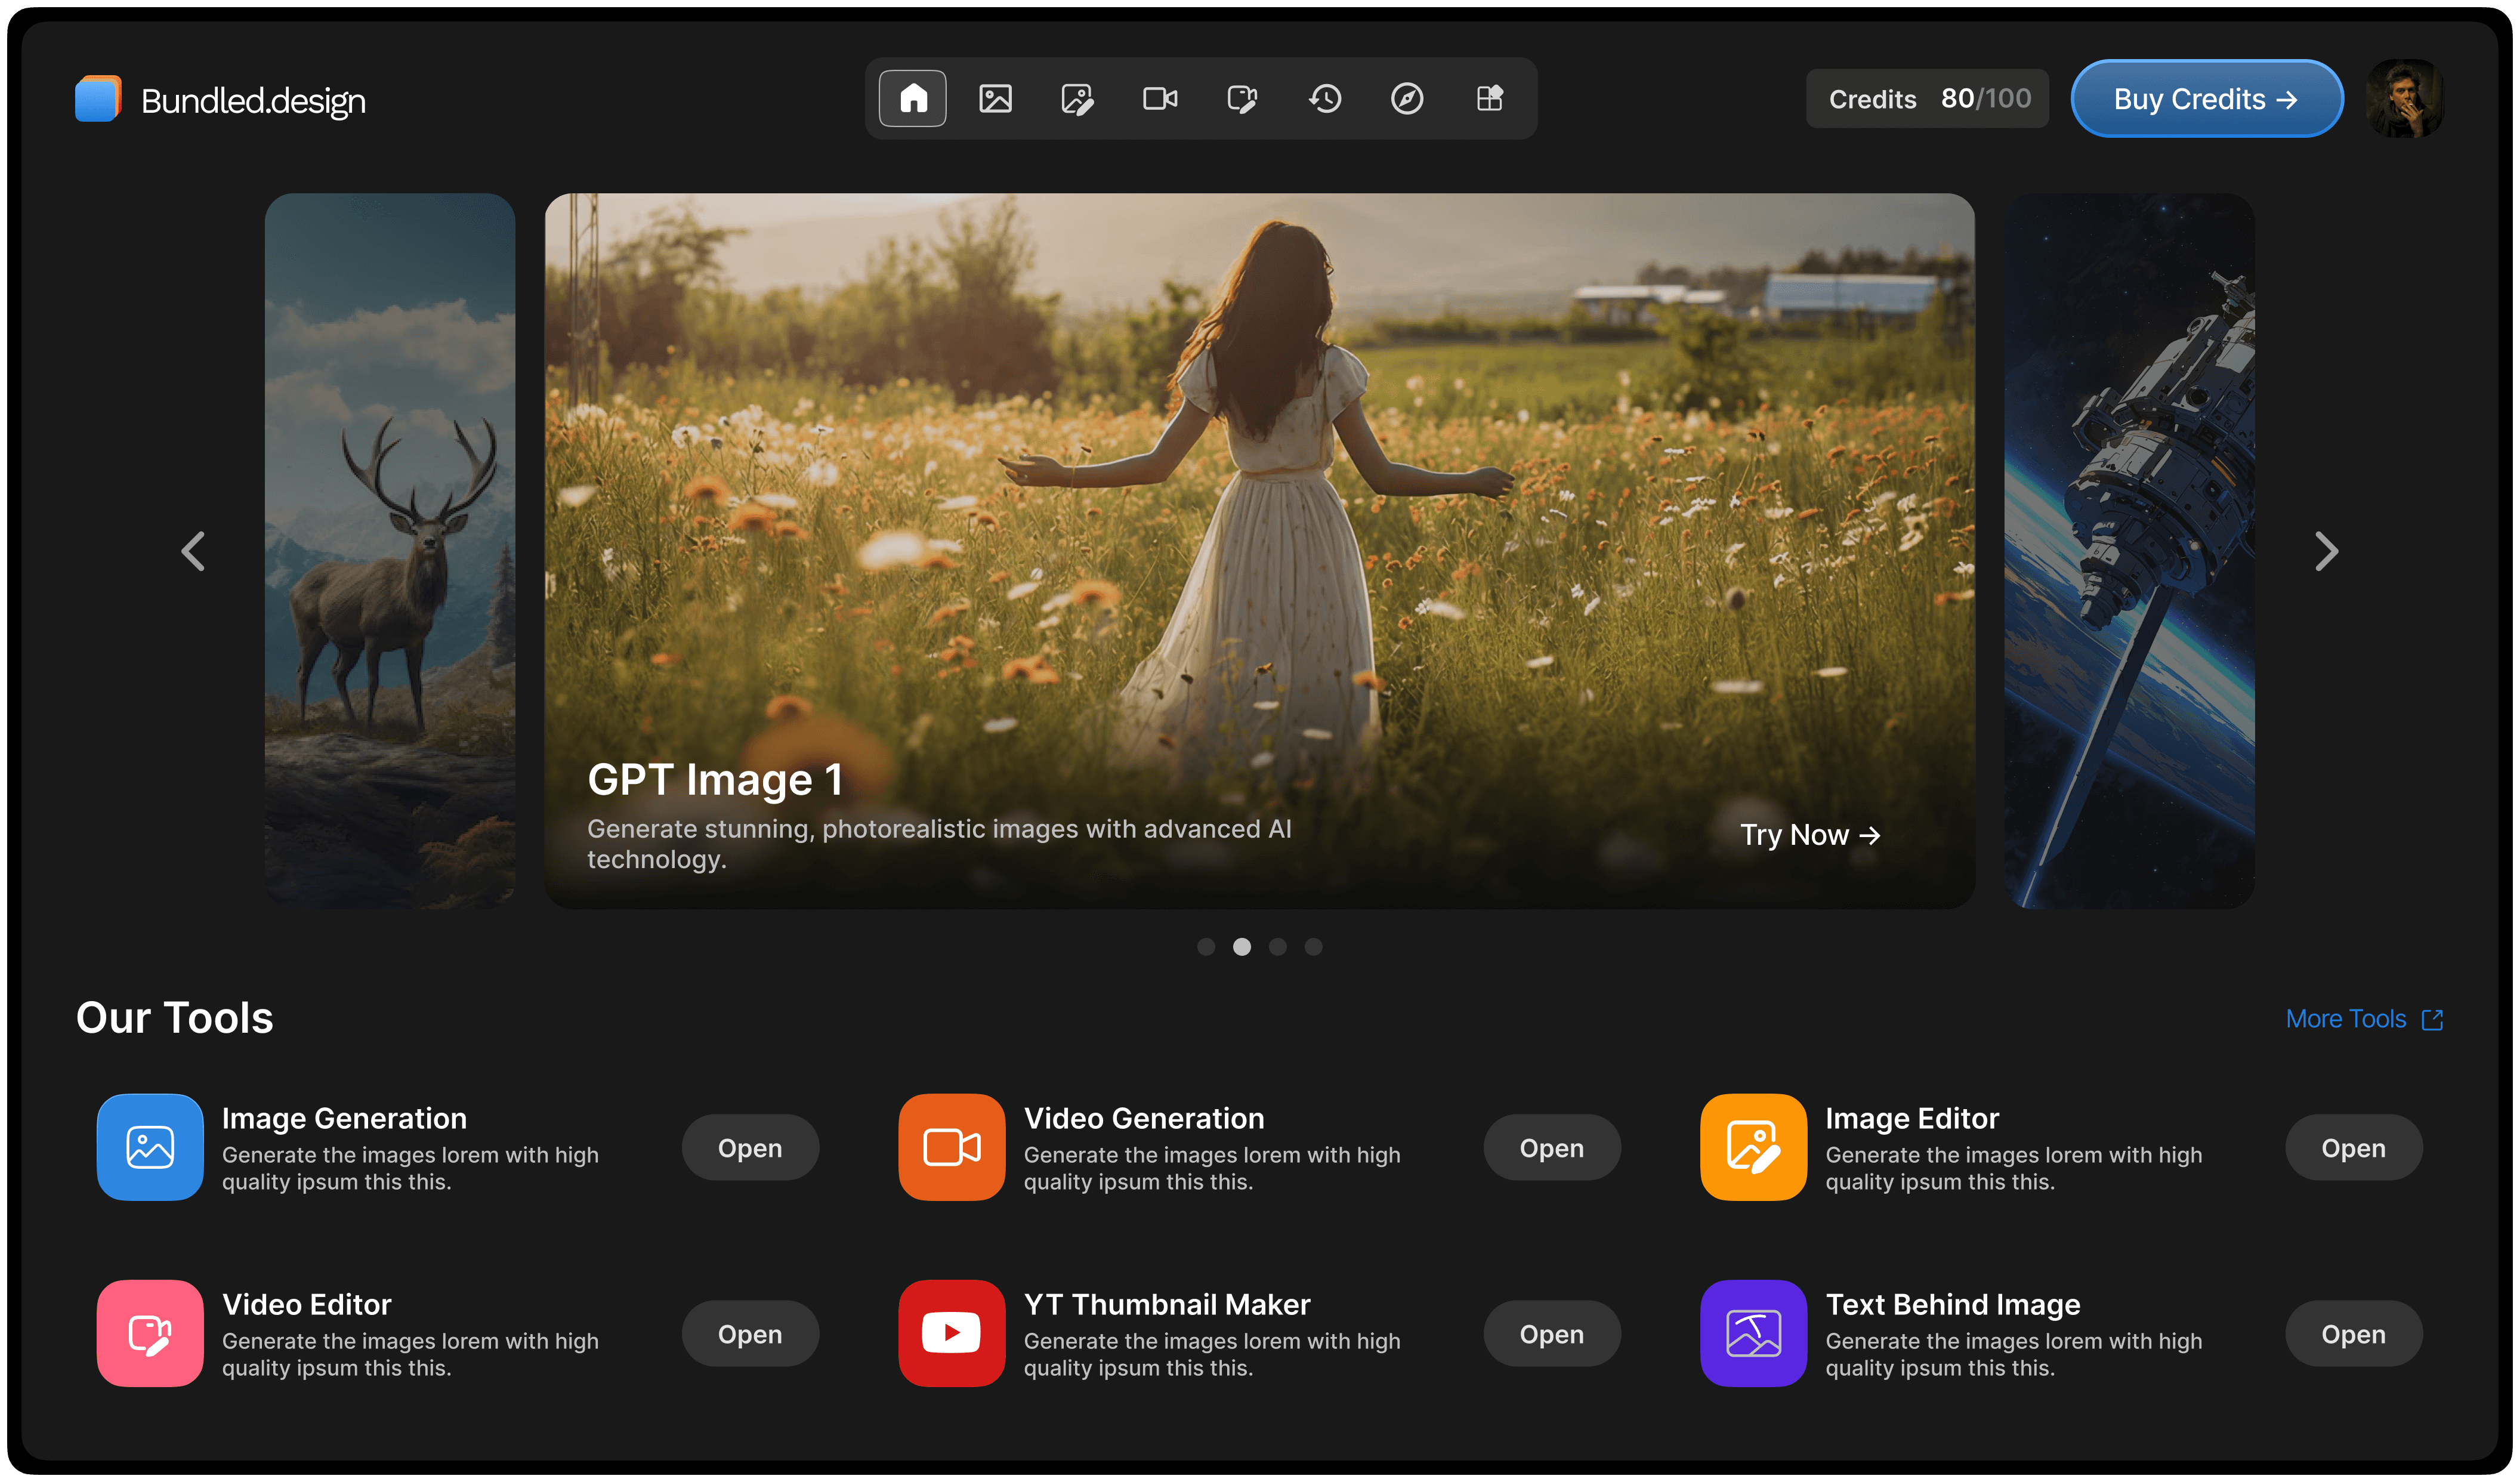
Task: Click the pink Video Editor tool icon
Action: tap(150, 1333)
